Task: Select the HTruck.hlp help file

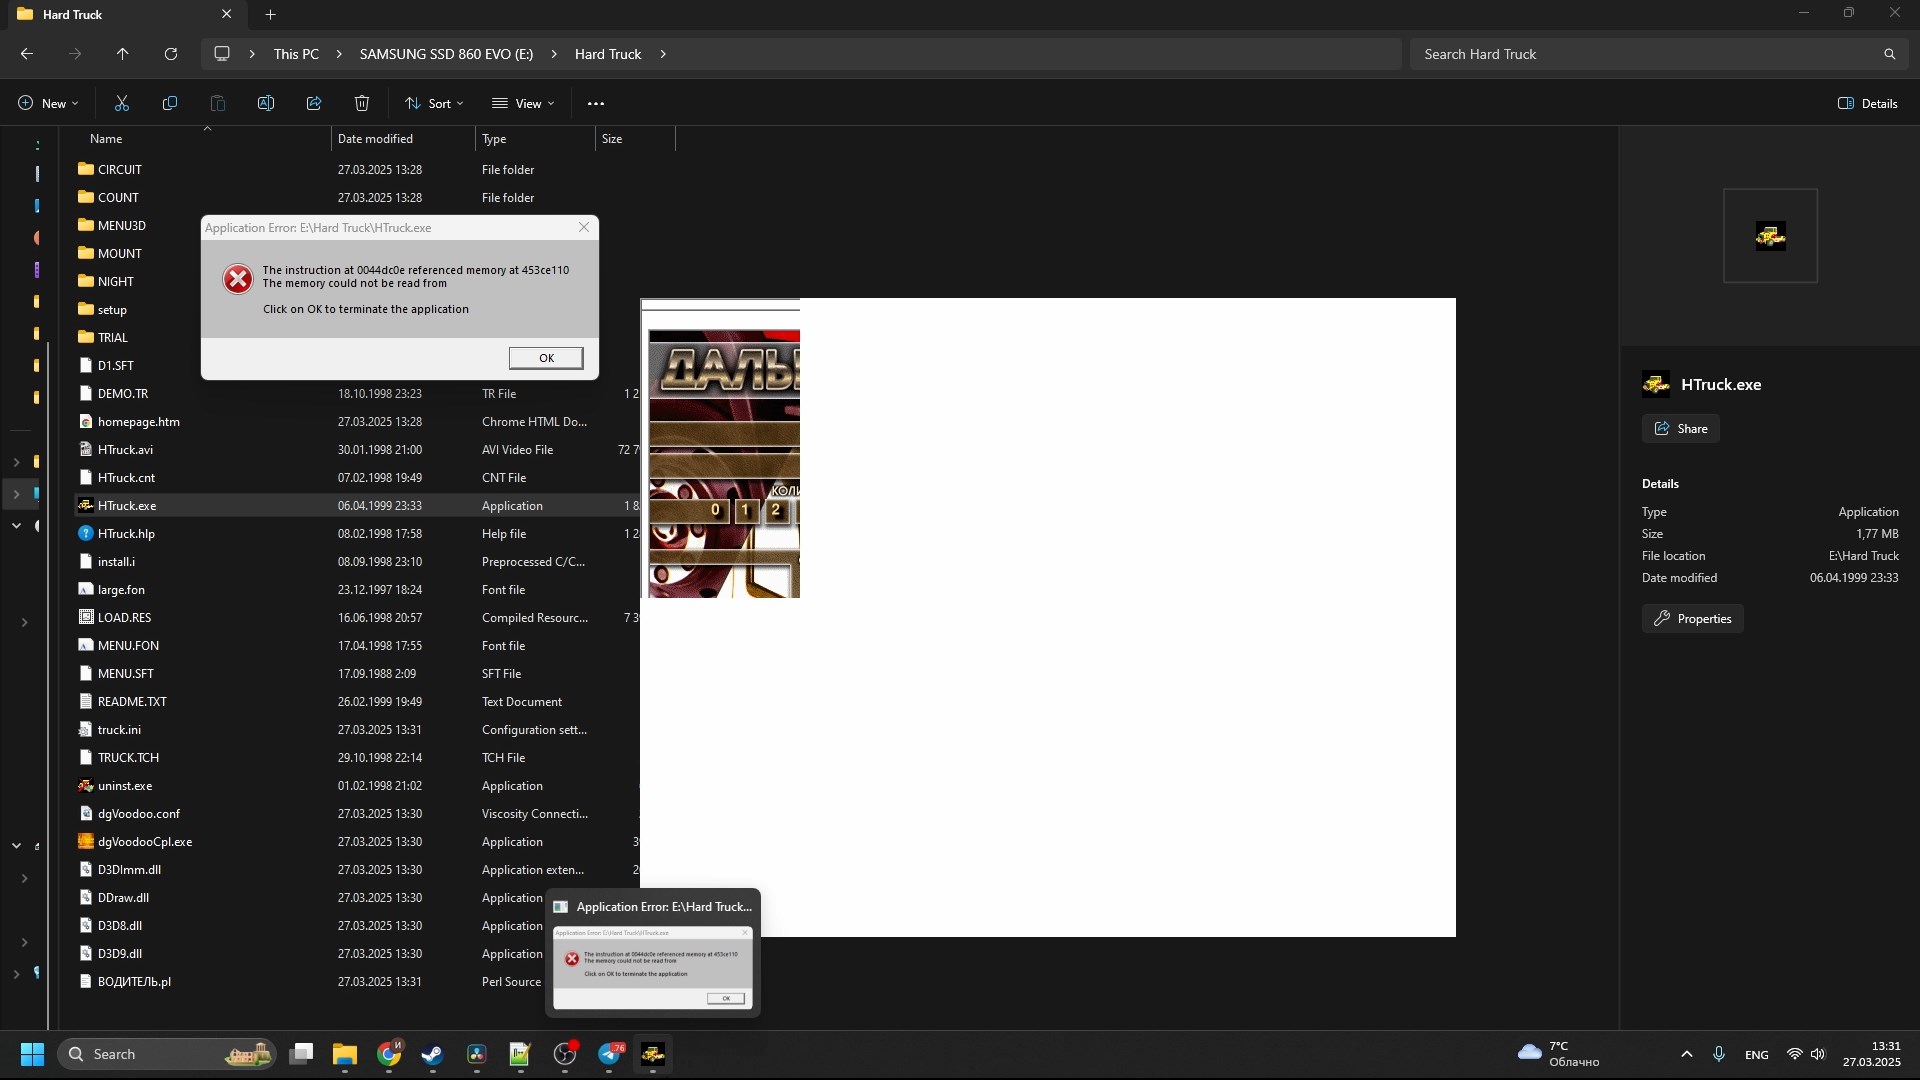Action: pos(126,534)
